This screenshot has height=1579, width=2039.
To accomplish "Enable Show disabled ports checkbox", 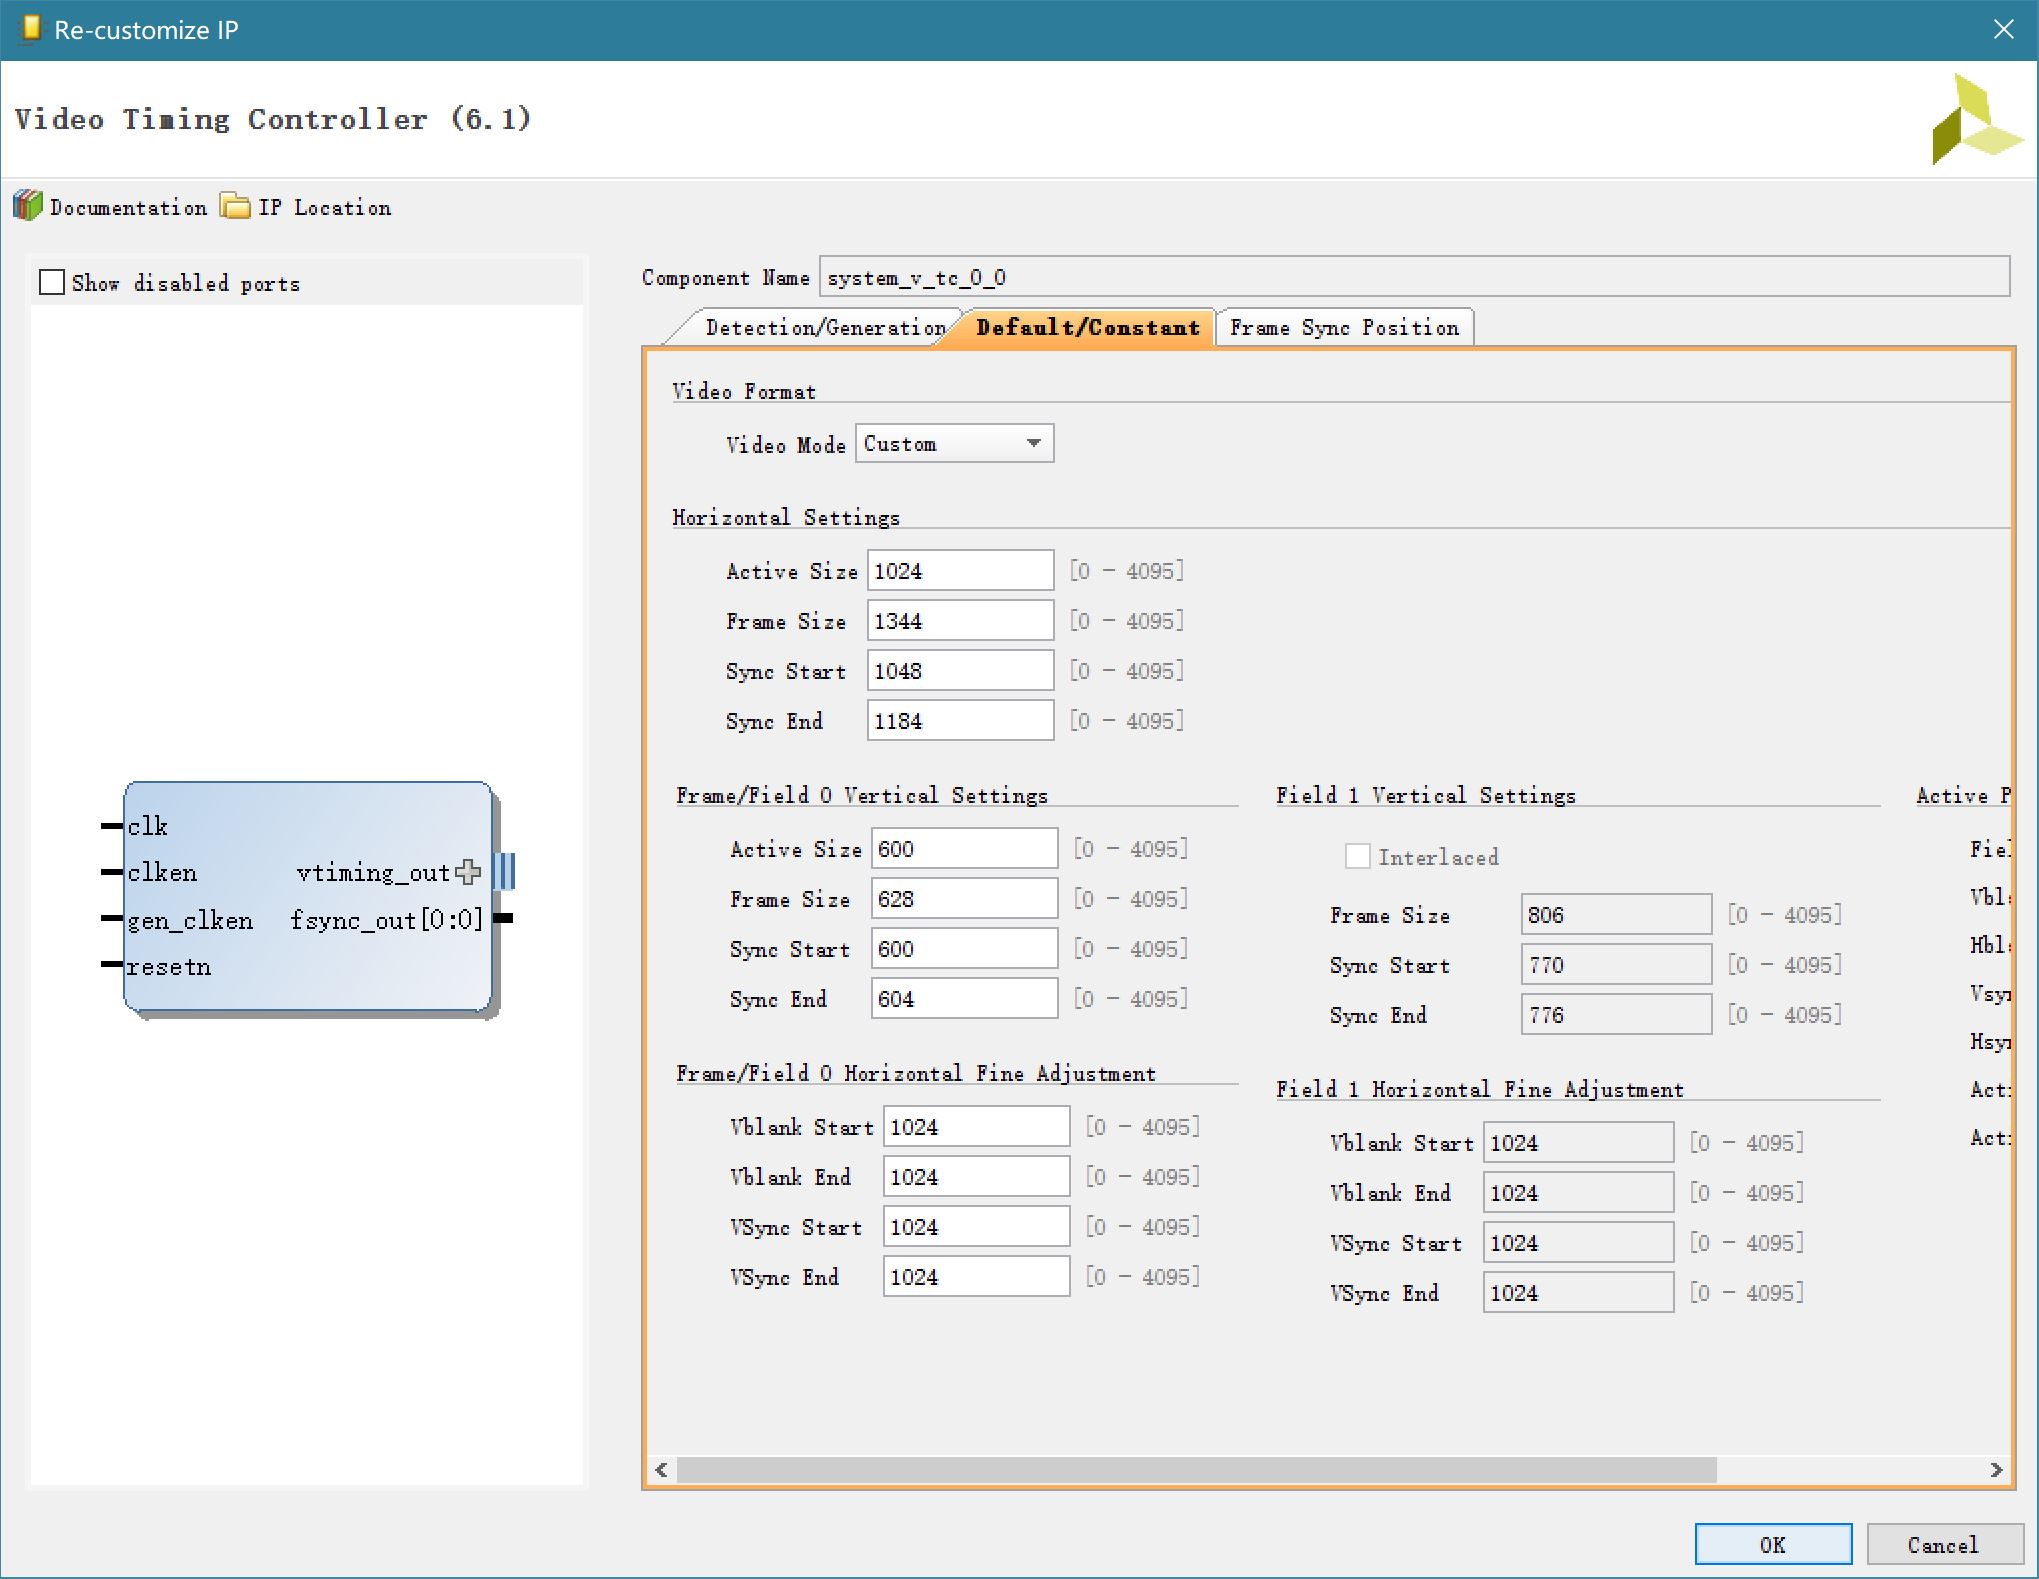I will [x=52, y=282].
